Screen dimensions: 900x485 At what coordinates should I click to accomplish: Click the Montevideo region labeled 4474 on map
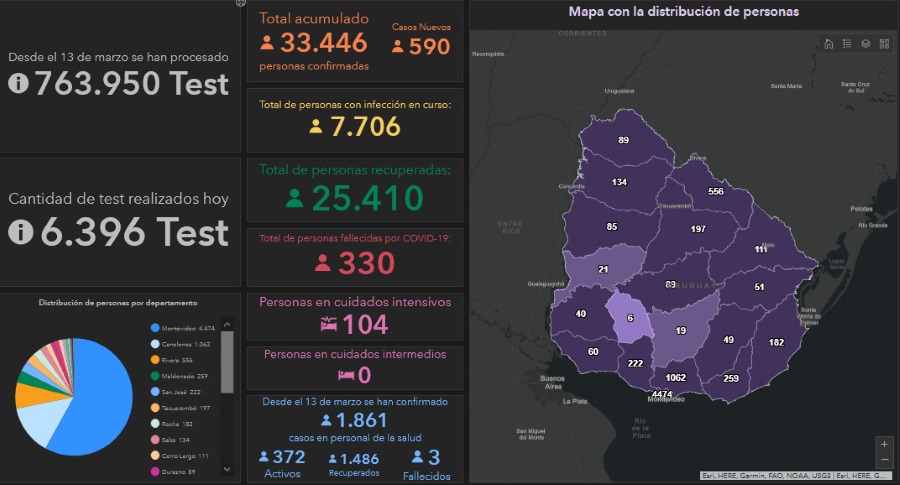coord(661,393)
